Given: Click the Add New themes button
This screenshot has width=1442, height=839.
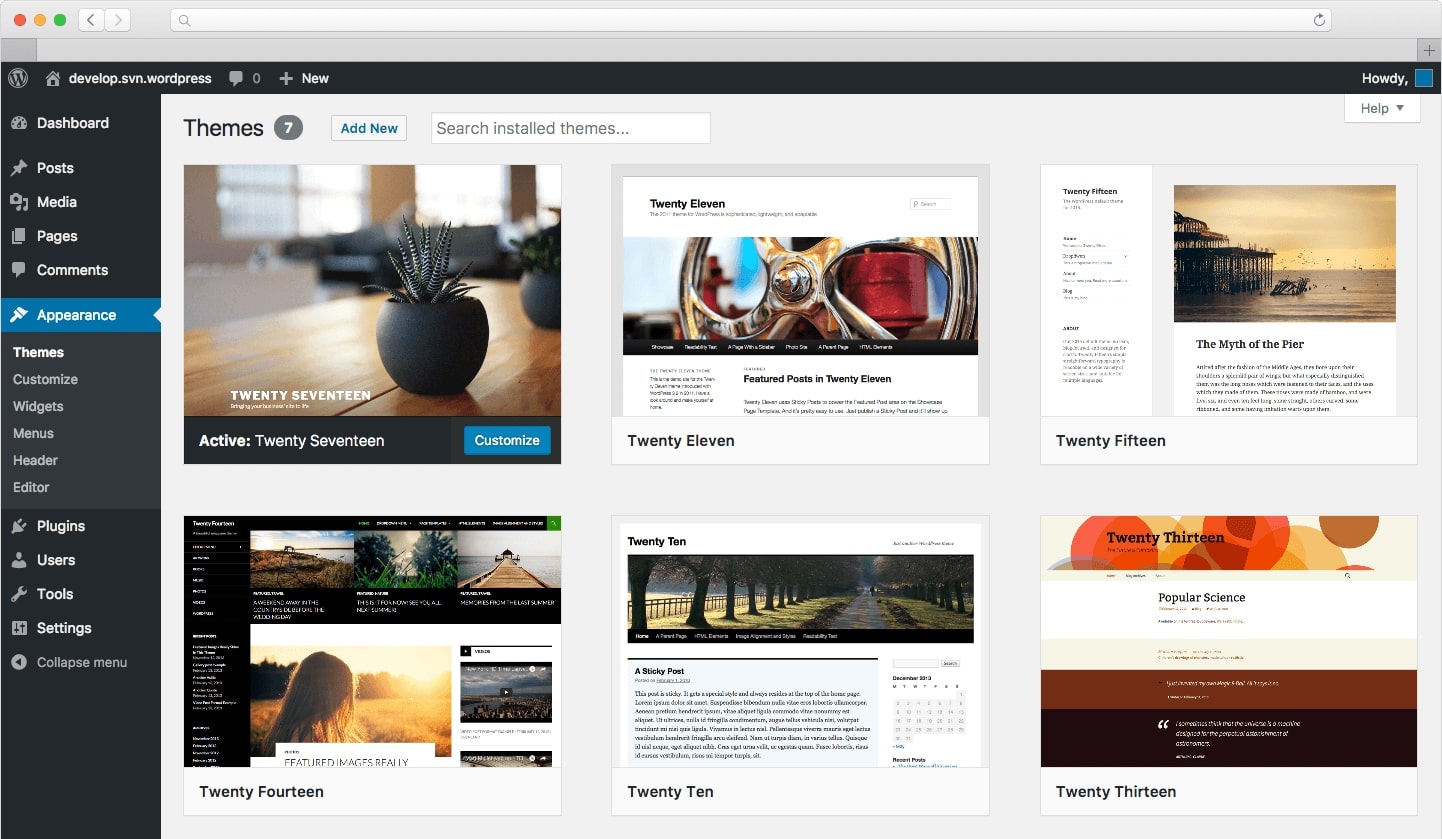Looking at the screenshot, I should (x=368, y=128).
